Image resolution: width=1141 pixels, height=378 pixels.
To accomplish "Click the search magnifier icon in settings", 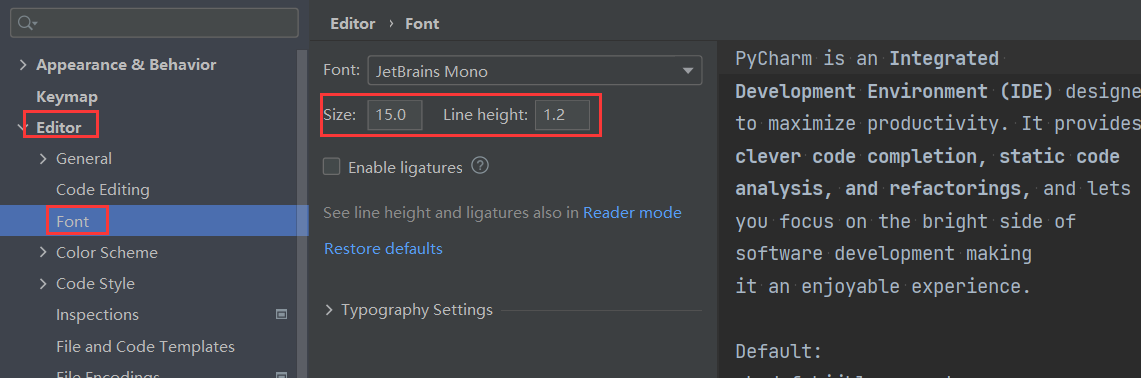I will coord(26,23).
